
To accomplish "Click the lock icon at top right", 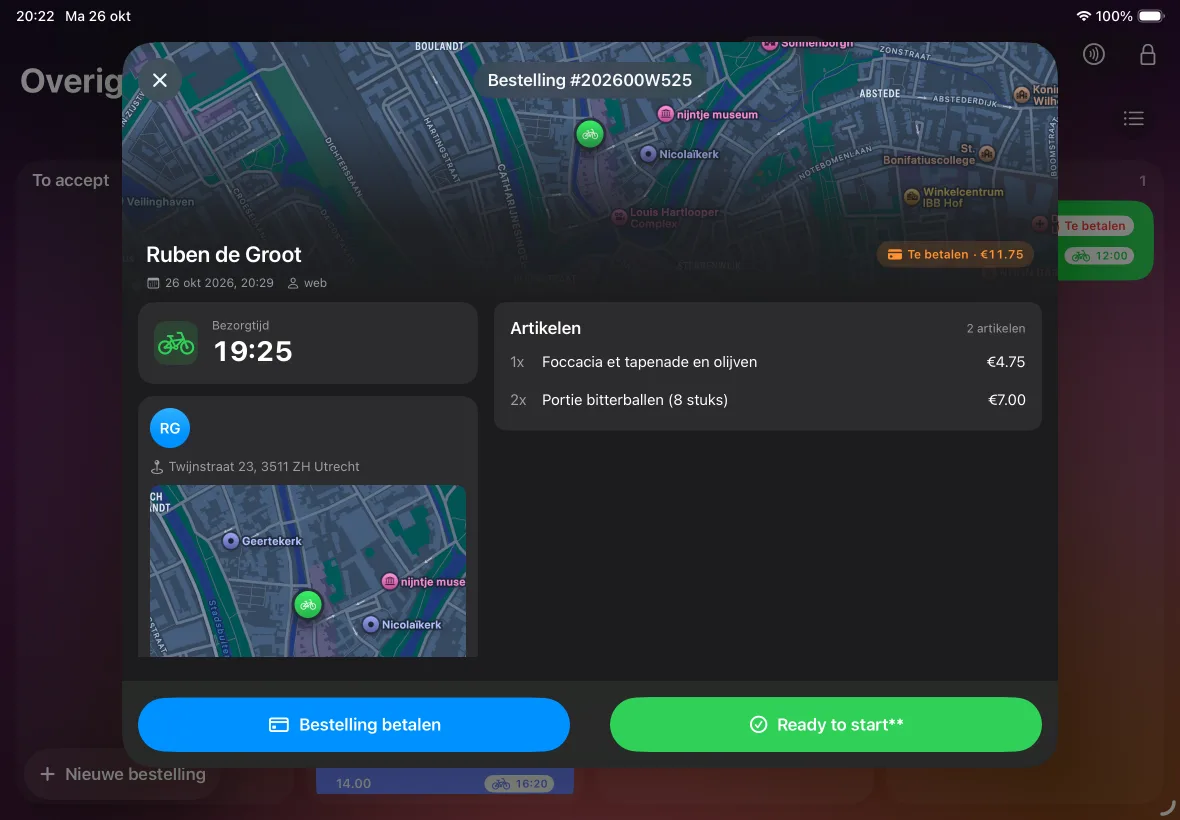I will pos(1147,54).
